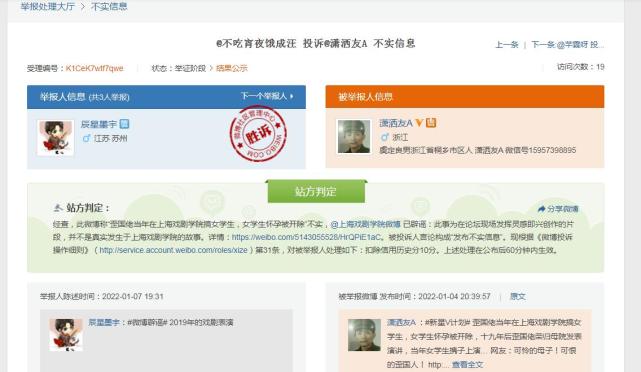Click orange V verified icon
The width and height of the screenshot is (641, 372).
[x=419, y=123]
